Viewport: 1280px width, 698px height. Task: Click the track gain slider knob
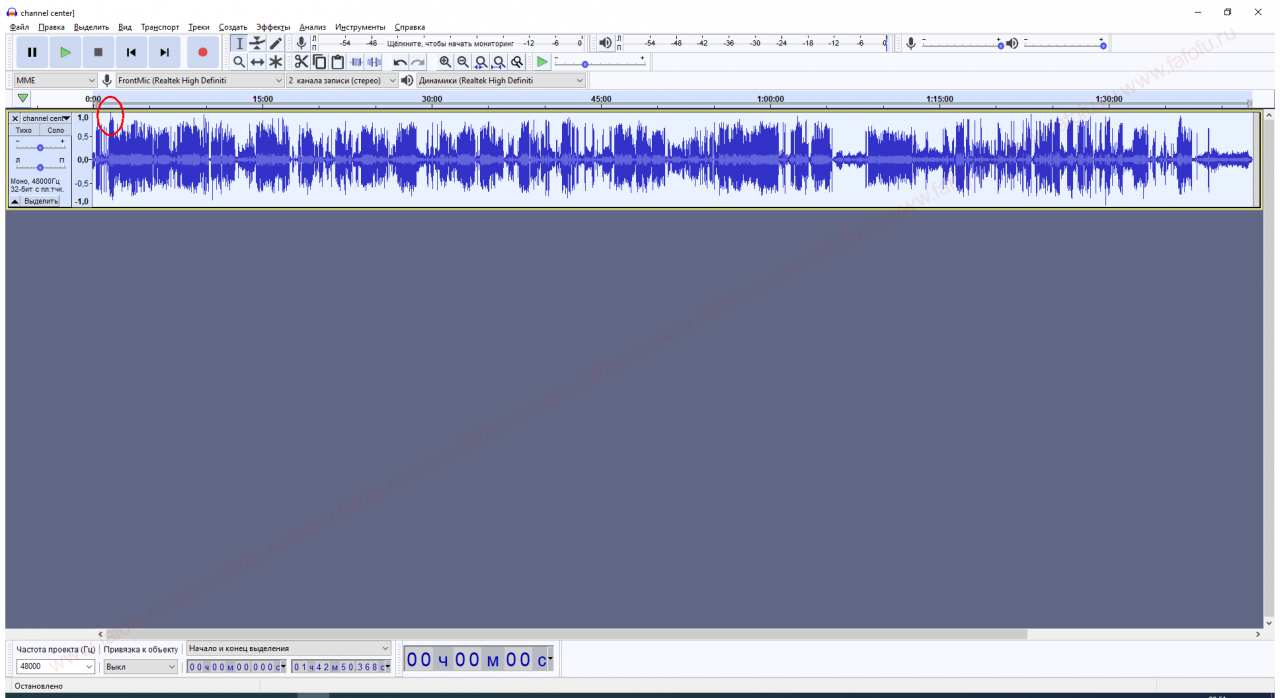pyautogui.click(x=40, y=147)
